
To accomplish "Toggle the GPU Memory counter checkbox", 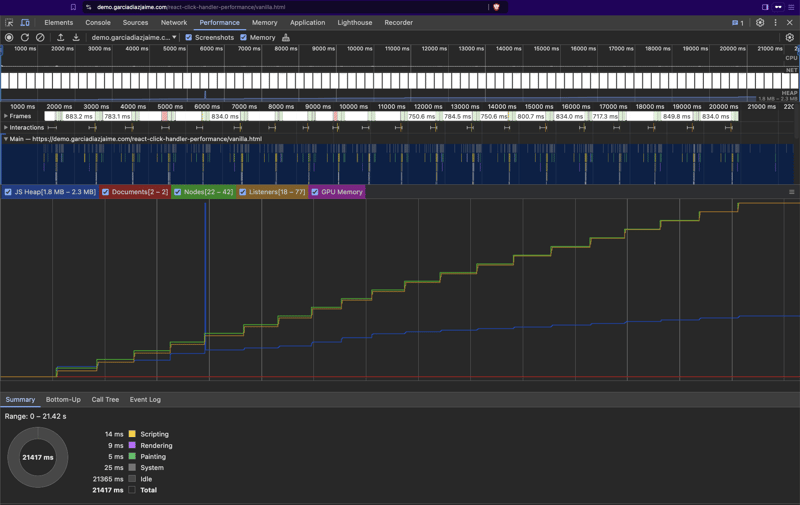I will [x=315, y=192].
